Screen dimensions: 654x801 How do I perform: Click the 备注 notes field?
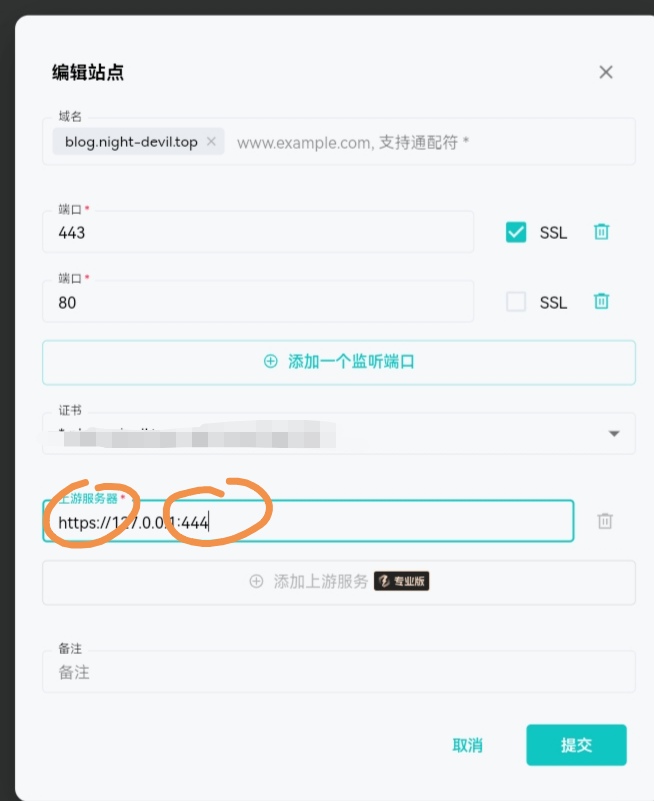coord(339,672)
